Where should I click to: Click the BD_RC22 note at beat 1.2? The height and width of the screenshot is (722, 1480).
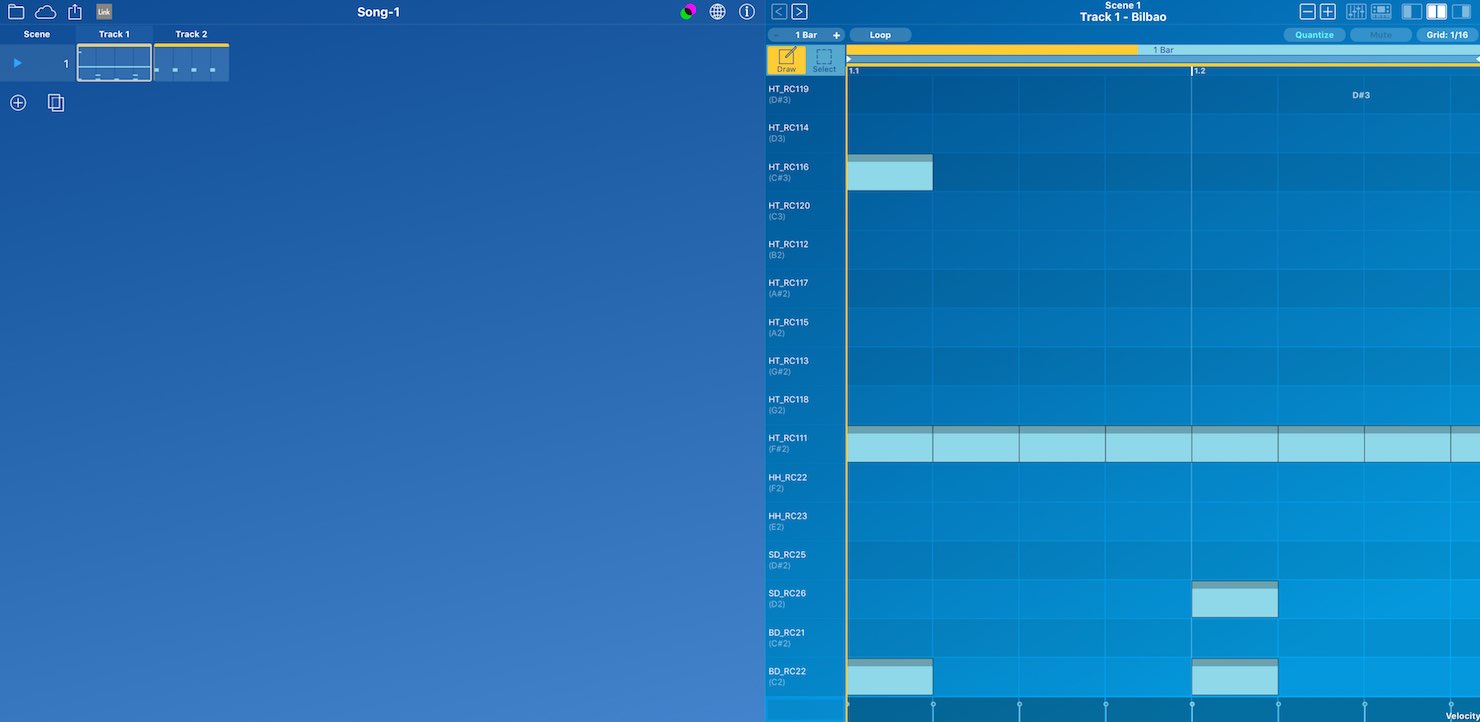pos(1235,677)
